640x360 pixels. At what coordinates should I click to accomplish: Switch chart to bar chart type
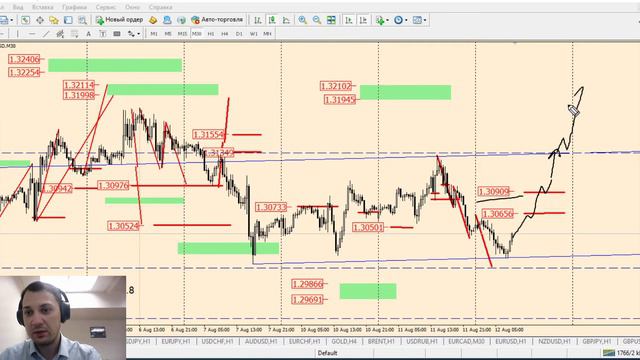coord(258,20)
